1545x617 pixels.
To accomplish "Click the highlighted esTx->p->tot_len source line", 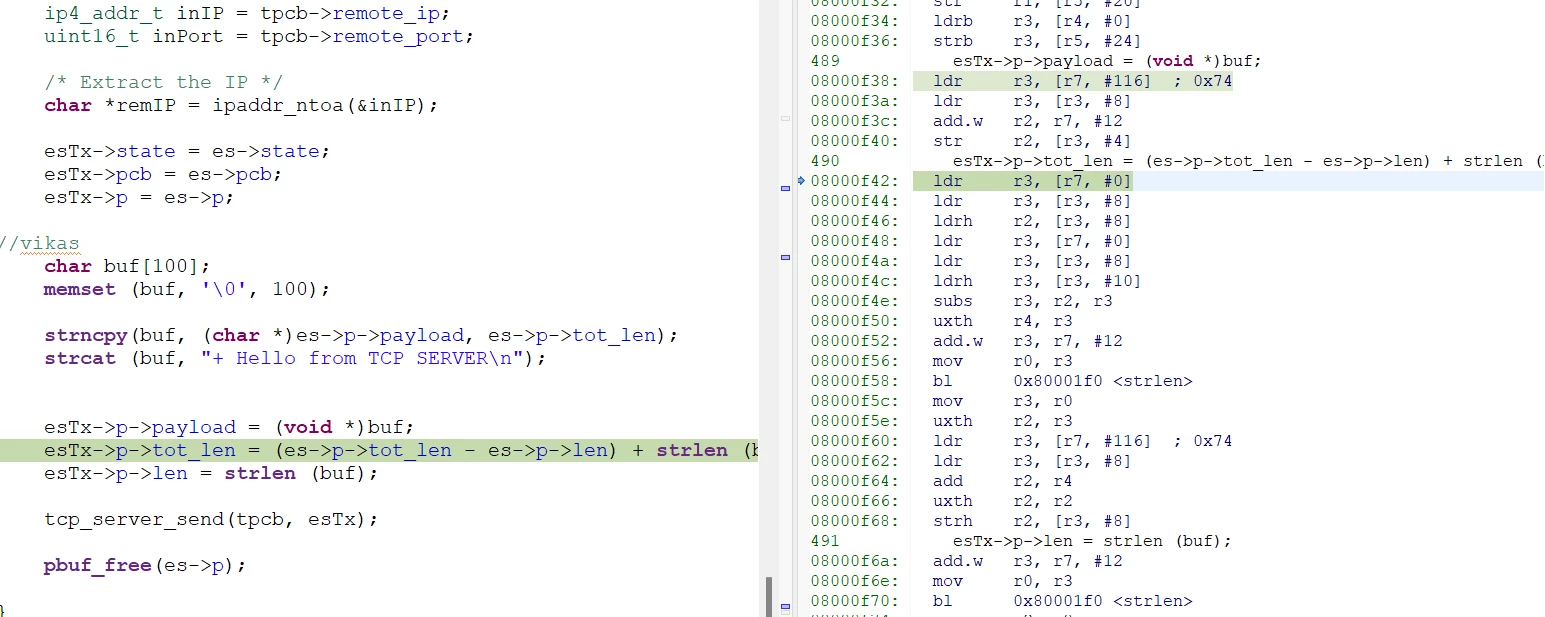I will [x=378, y=451].
